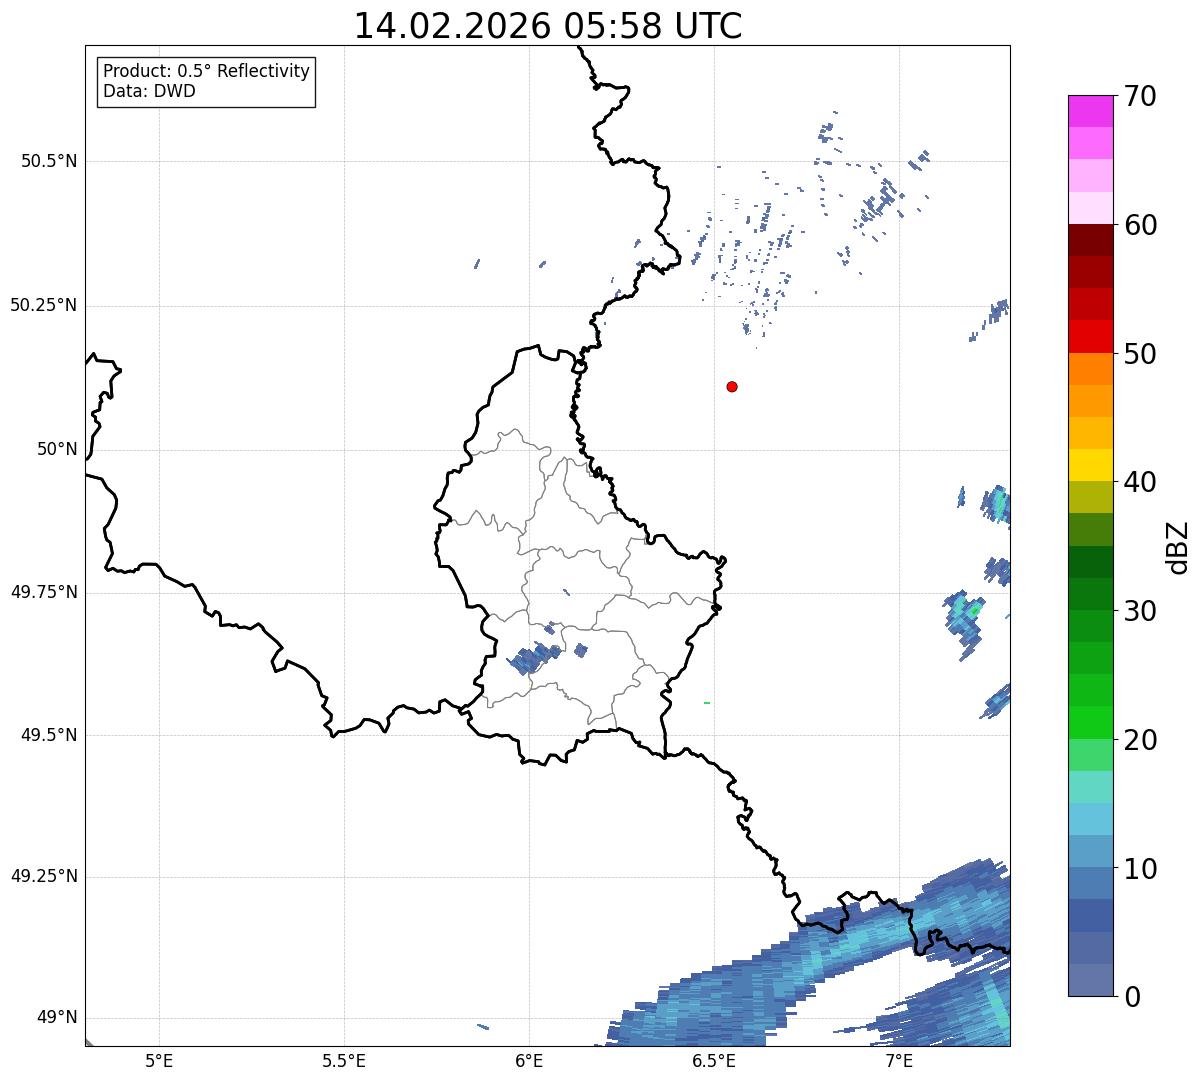
Task: Pick the dark blue colorbar segment below 10
Action: pos(1091,915)
